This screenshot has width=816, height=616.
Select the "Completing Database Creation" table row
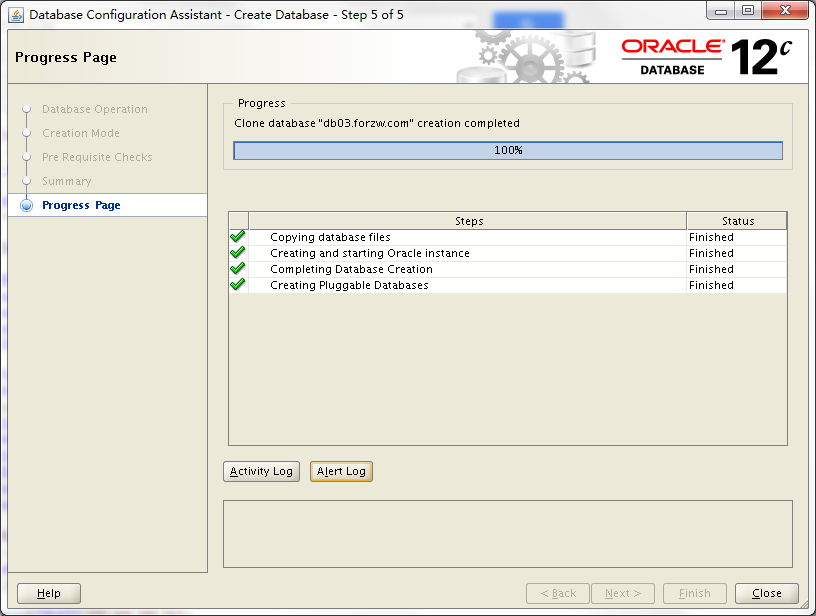(x=450, y=268)
